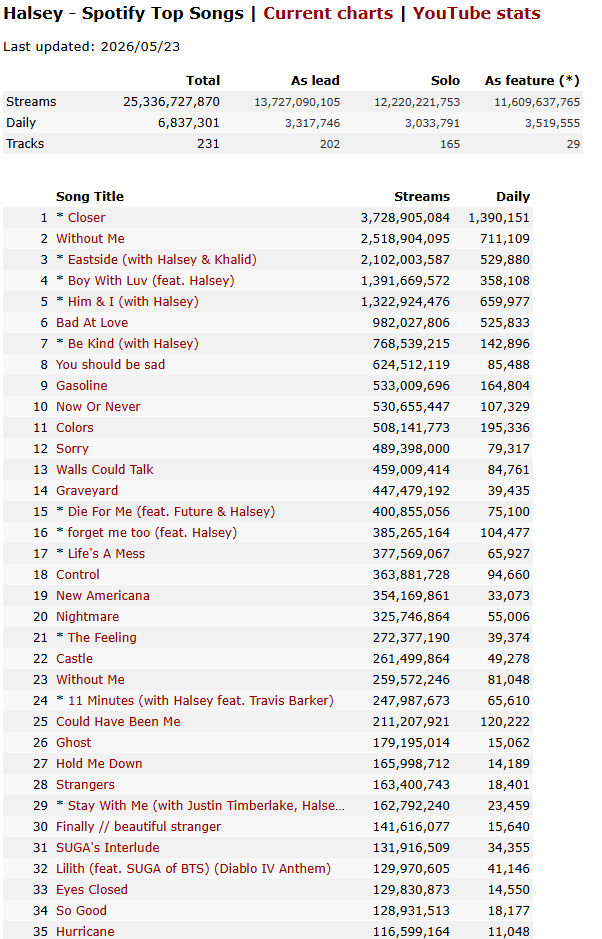Viewport: 602px width, 939px height.
Task: Click Boy With Luv (feat. Halsey)
Action: click(x=151, y=280)
